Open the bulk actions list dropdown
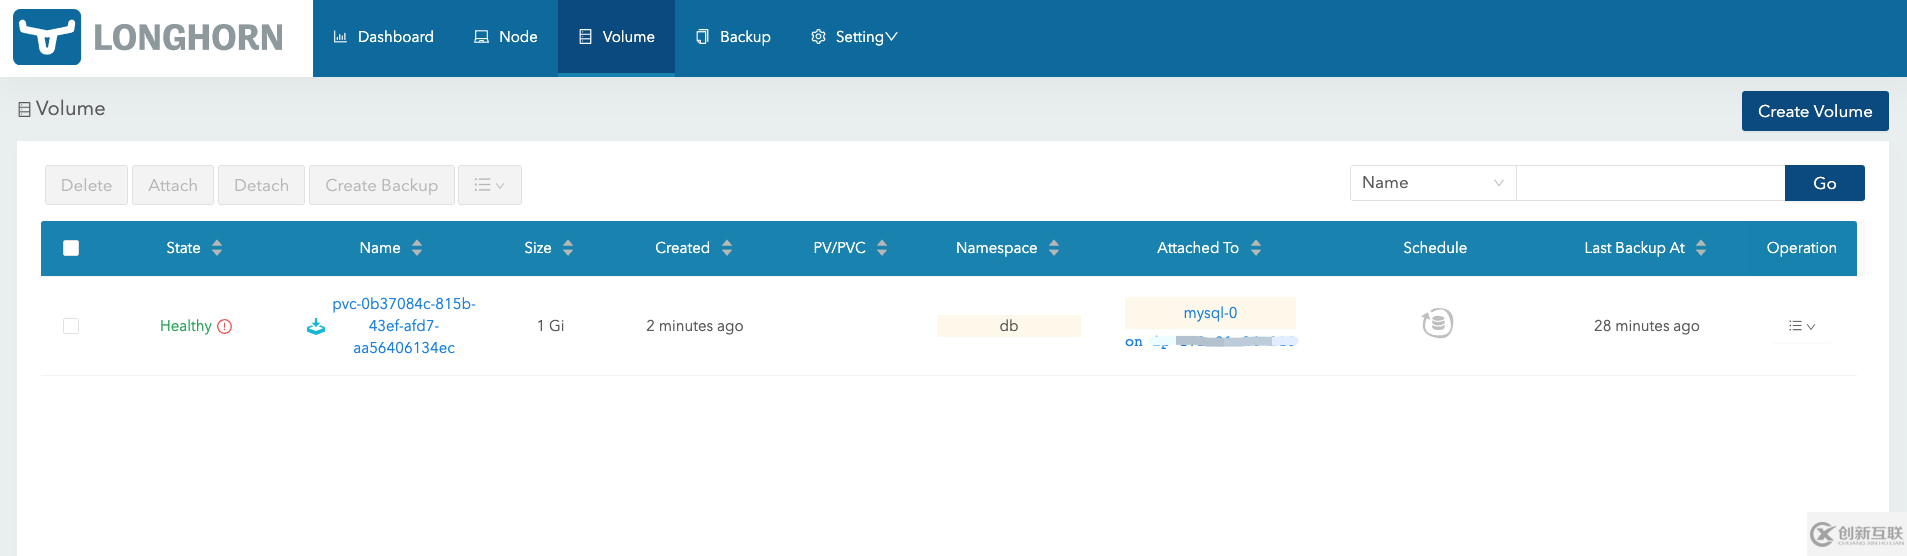1907x556 pixels. tap(489, 185)
